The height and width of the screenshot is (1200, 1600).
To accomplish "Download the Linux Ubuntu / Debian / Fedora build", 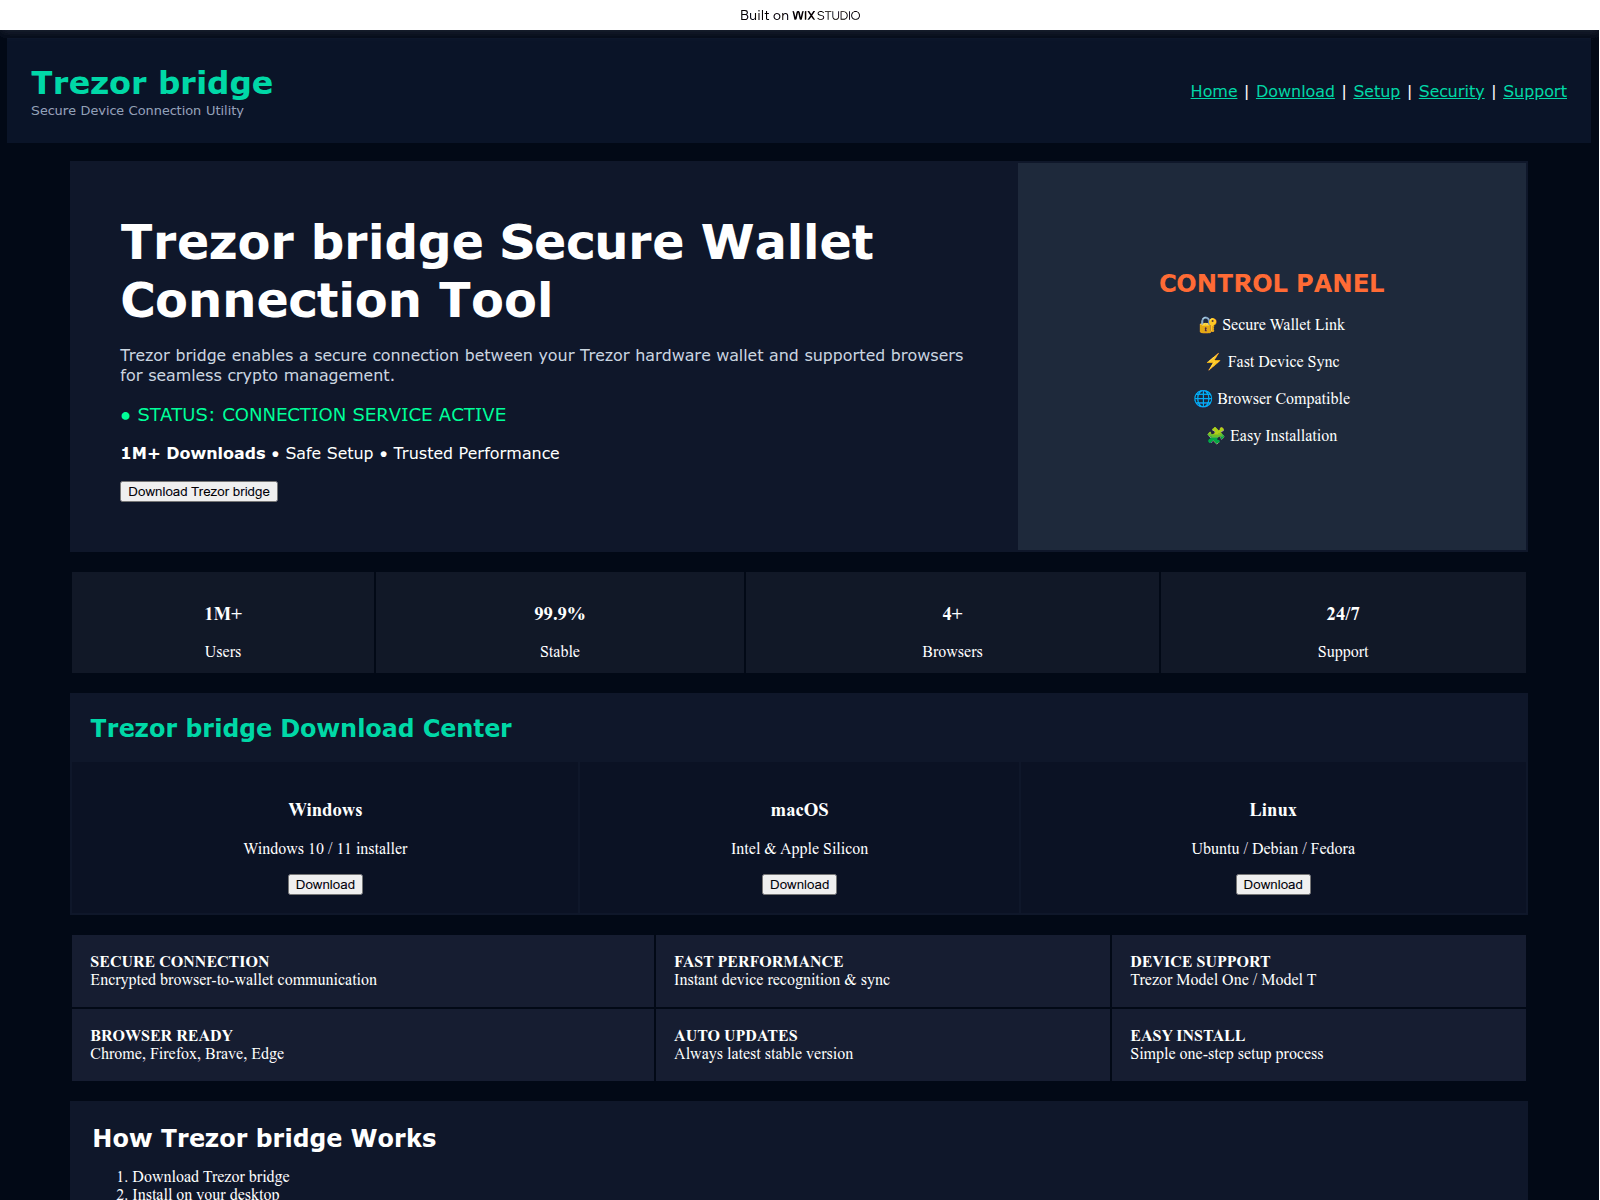I will click(x=1273, y=885).
